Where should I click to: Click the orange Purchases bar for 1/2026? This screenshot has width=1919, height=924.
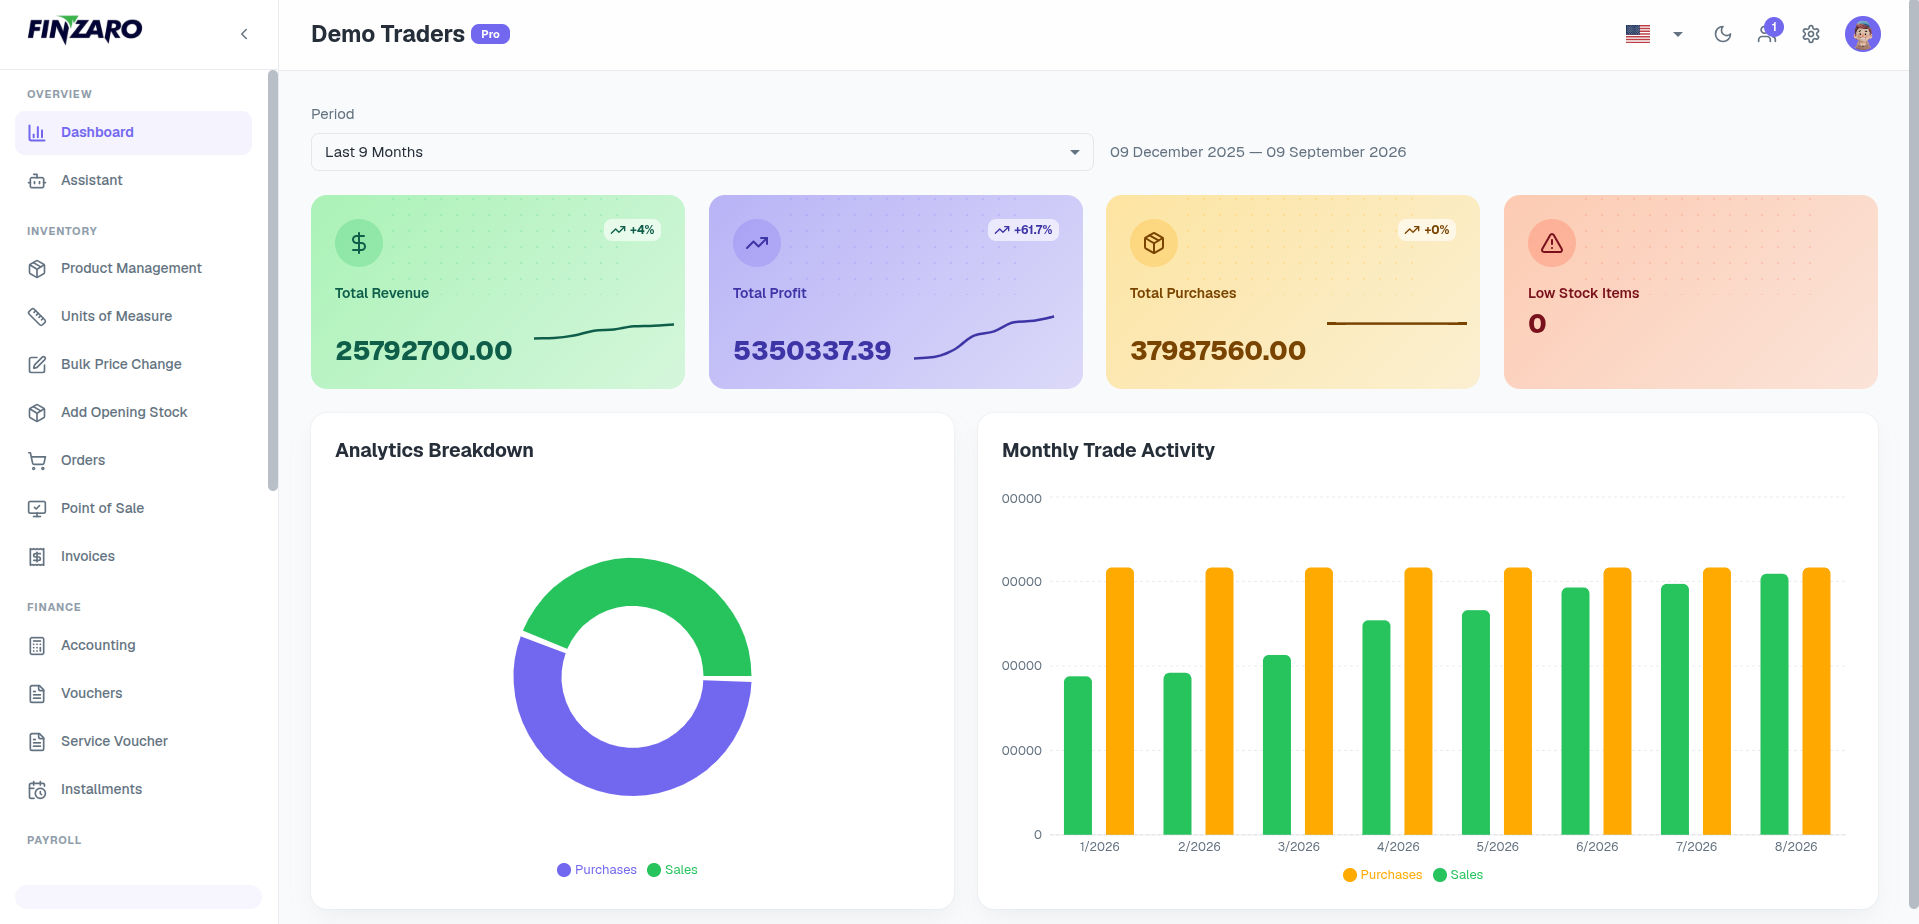click(1120, 701)
